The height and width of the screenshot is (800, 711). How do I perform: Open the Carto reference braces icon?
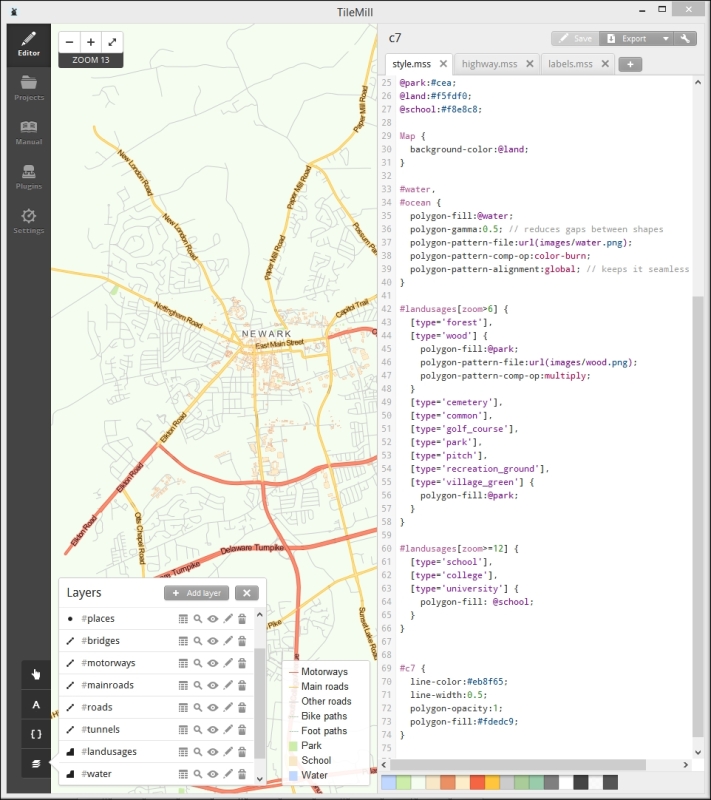[x=36, y=734]
